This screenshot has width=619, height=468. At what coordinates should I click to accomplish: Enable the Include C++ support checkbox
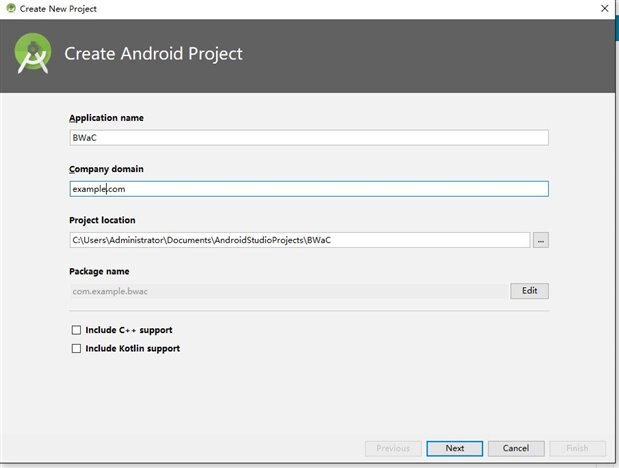(x=76, y=330)
